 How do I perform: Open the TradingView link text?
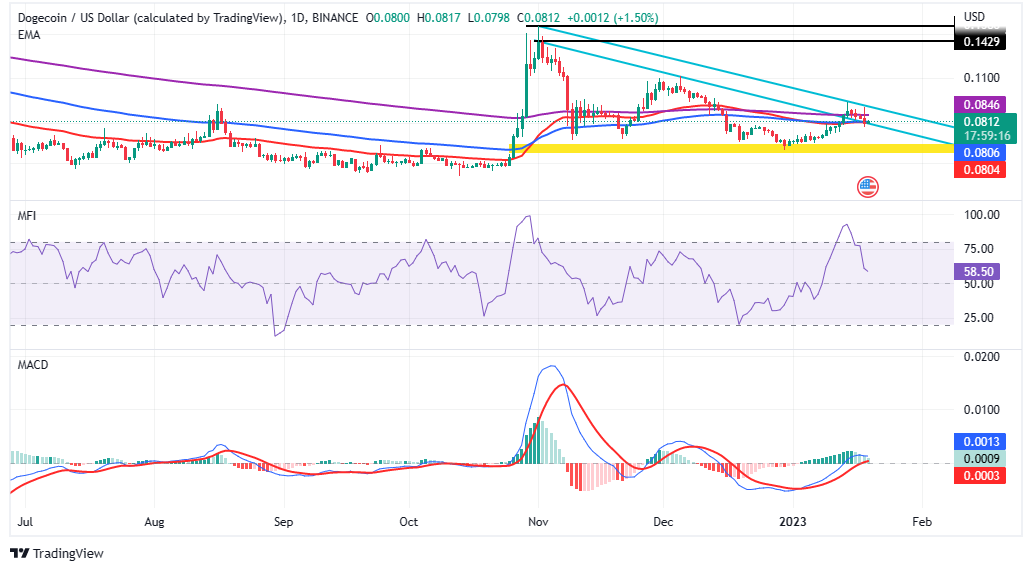click(x=68, y=553)
